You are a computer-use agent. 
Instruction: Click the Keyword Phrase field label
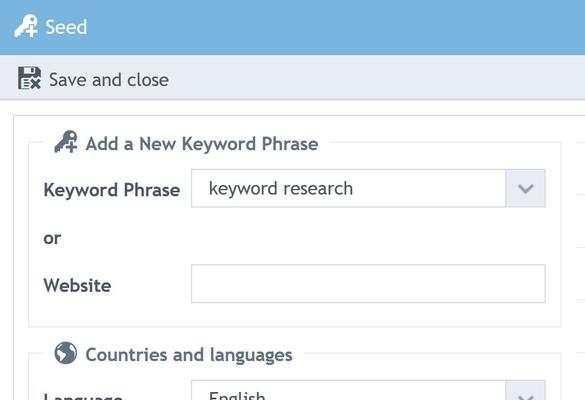coord(112,190)
